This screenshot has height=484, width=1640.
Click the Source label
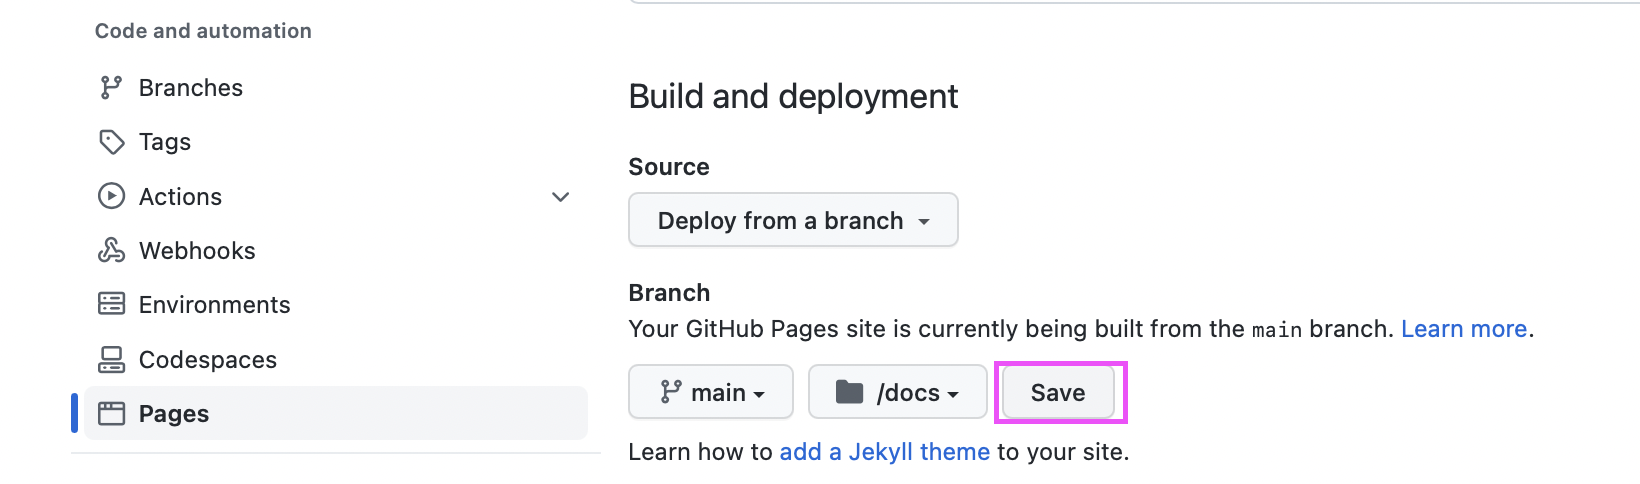coord(669,167)
